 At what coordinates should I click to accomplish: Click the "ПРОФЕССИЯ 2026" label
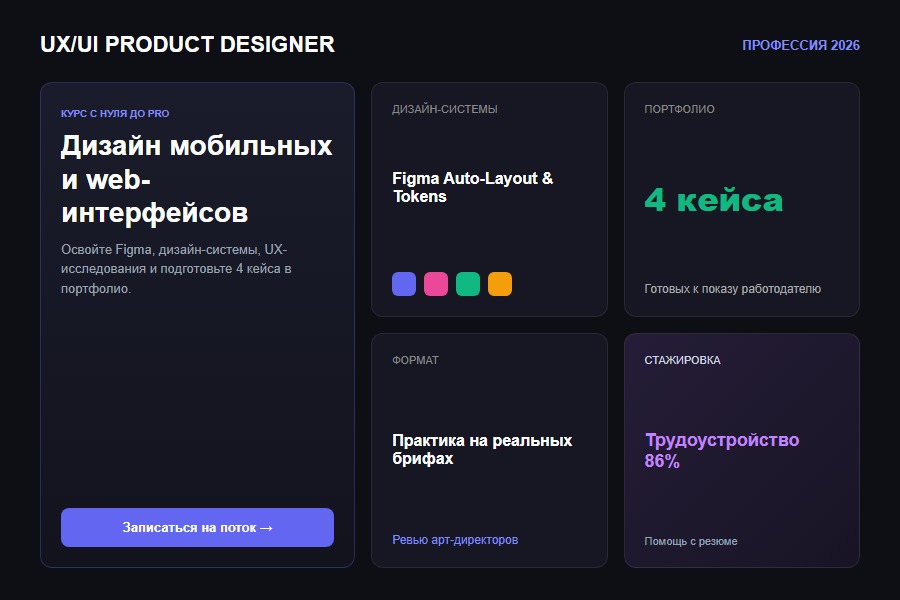(x=801, y=45)
